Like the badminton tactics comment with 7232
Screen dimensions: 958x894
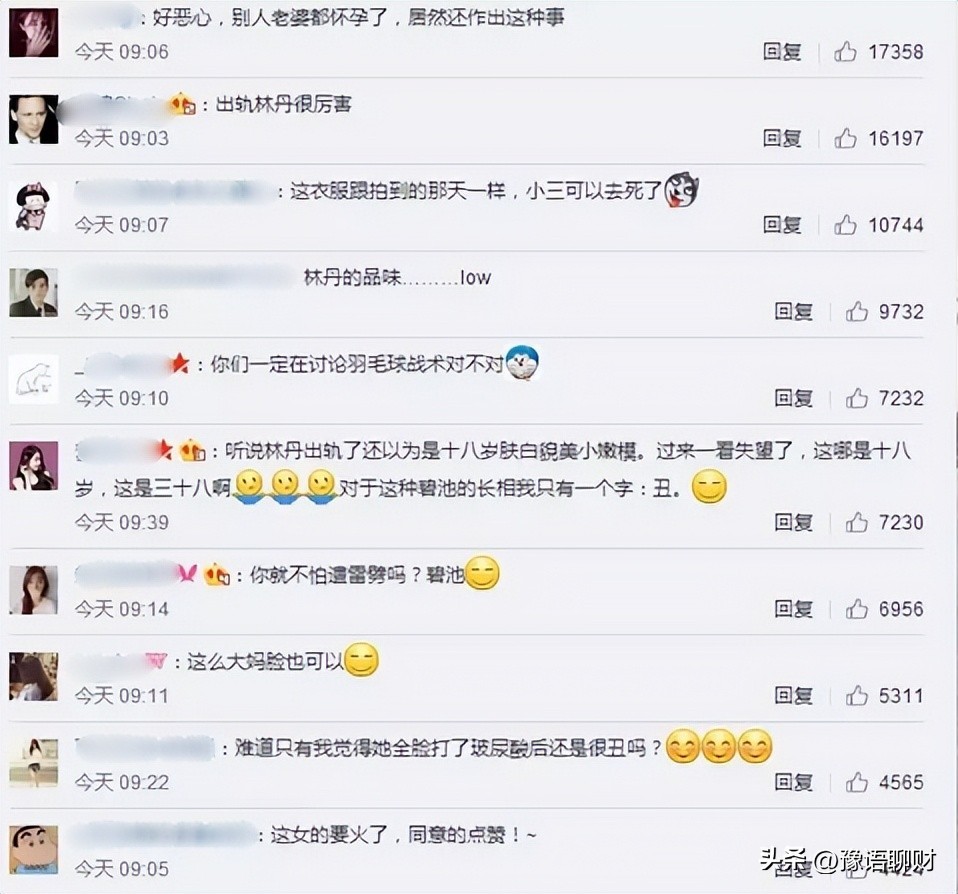(x=857, y=399)
